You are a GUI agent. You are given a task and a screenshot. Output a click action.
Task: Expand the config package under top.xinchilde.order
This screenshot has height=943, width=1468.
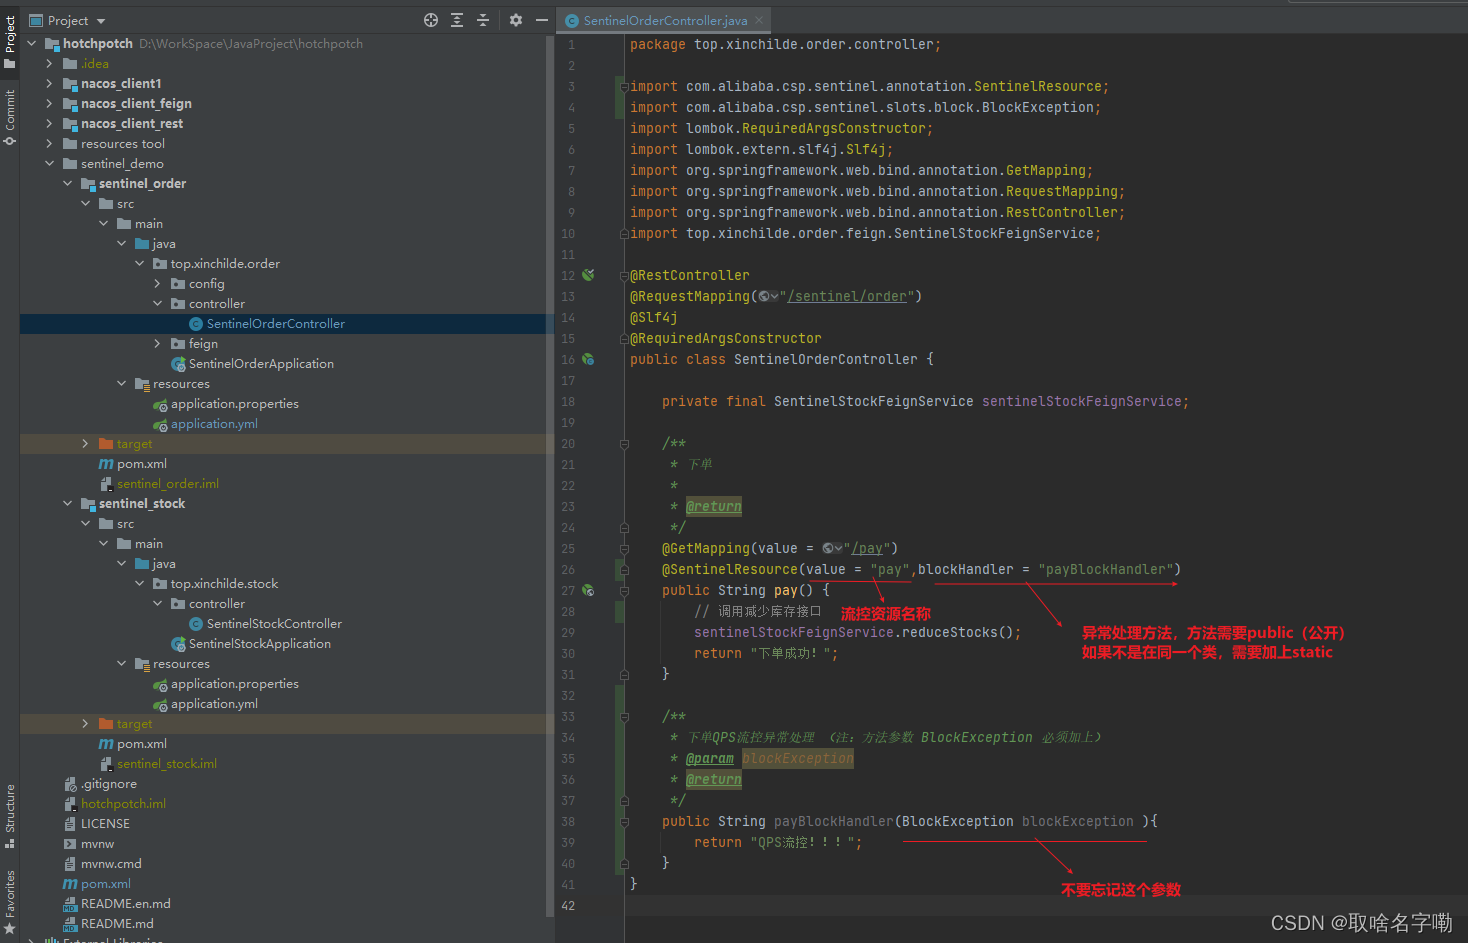pyautogui.click(x=157, y=284)
